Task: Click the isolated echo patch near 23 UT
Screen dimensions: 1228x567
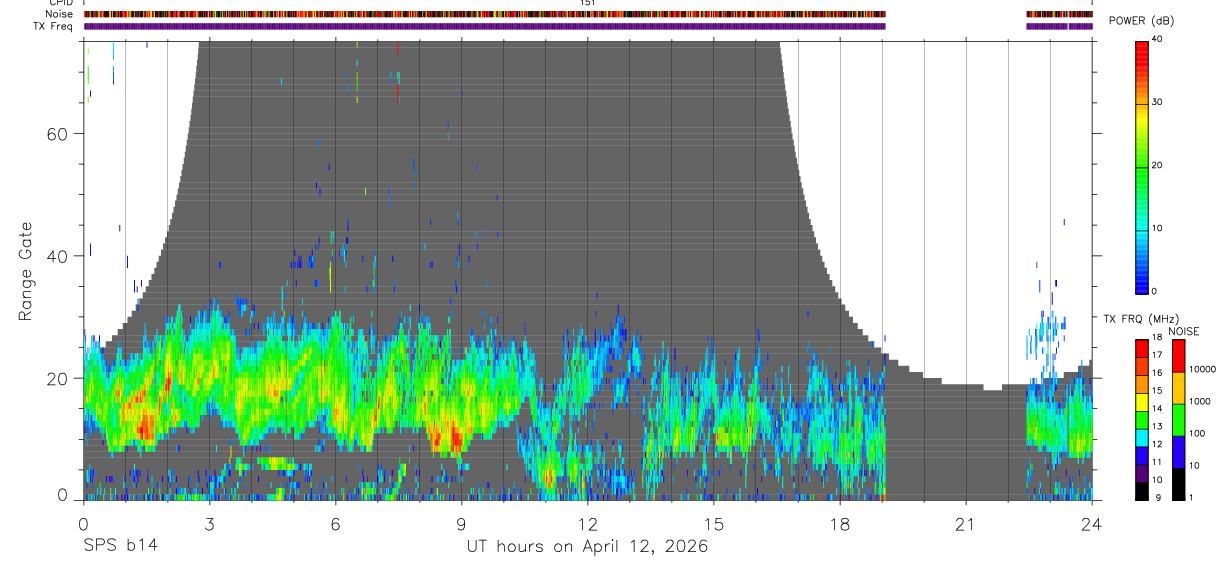Action: click(1046, 337)
